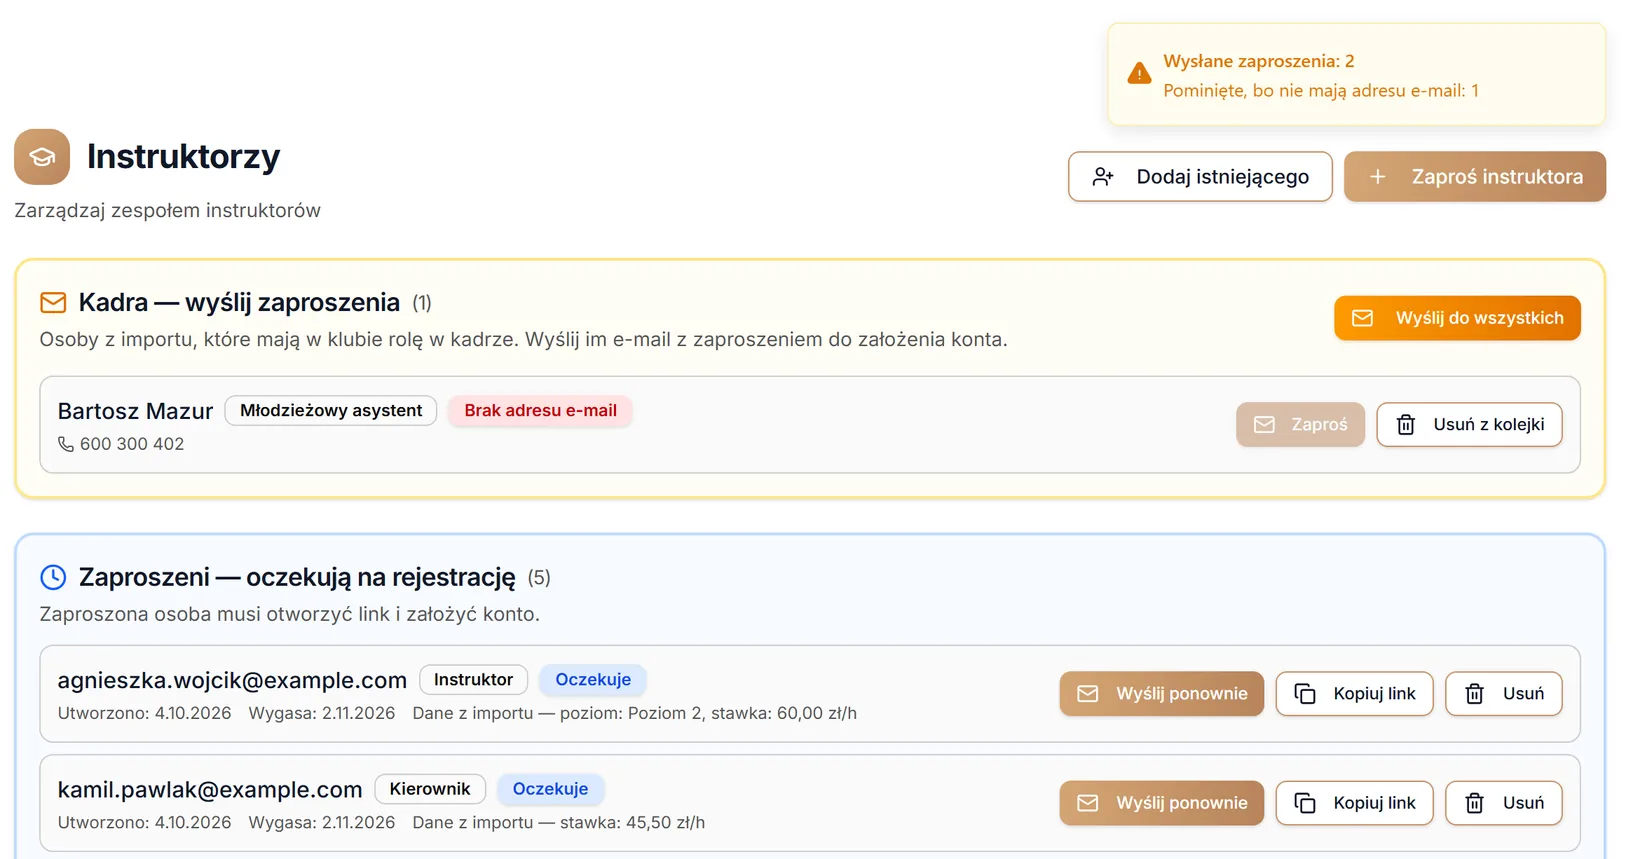Viewport: 1640px width, 859px height.
Task: Open Dodaj istniejącego dialog
Action: pyautogui.click(x=1200, y=177)
